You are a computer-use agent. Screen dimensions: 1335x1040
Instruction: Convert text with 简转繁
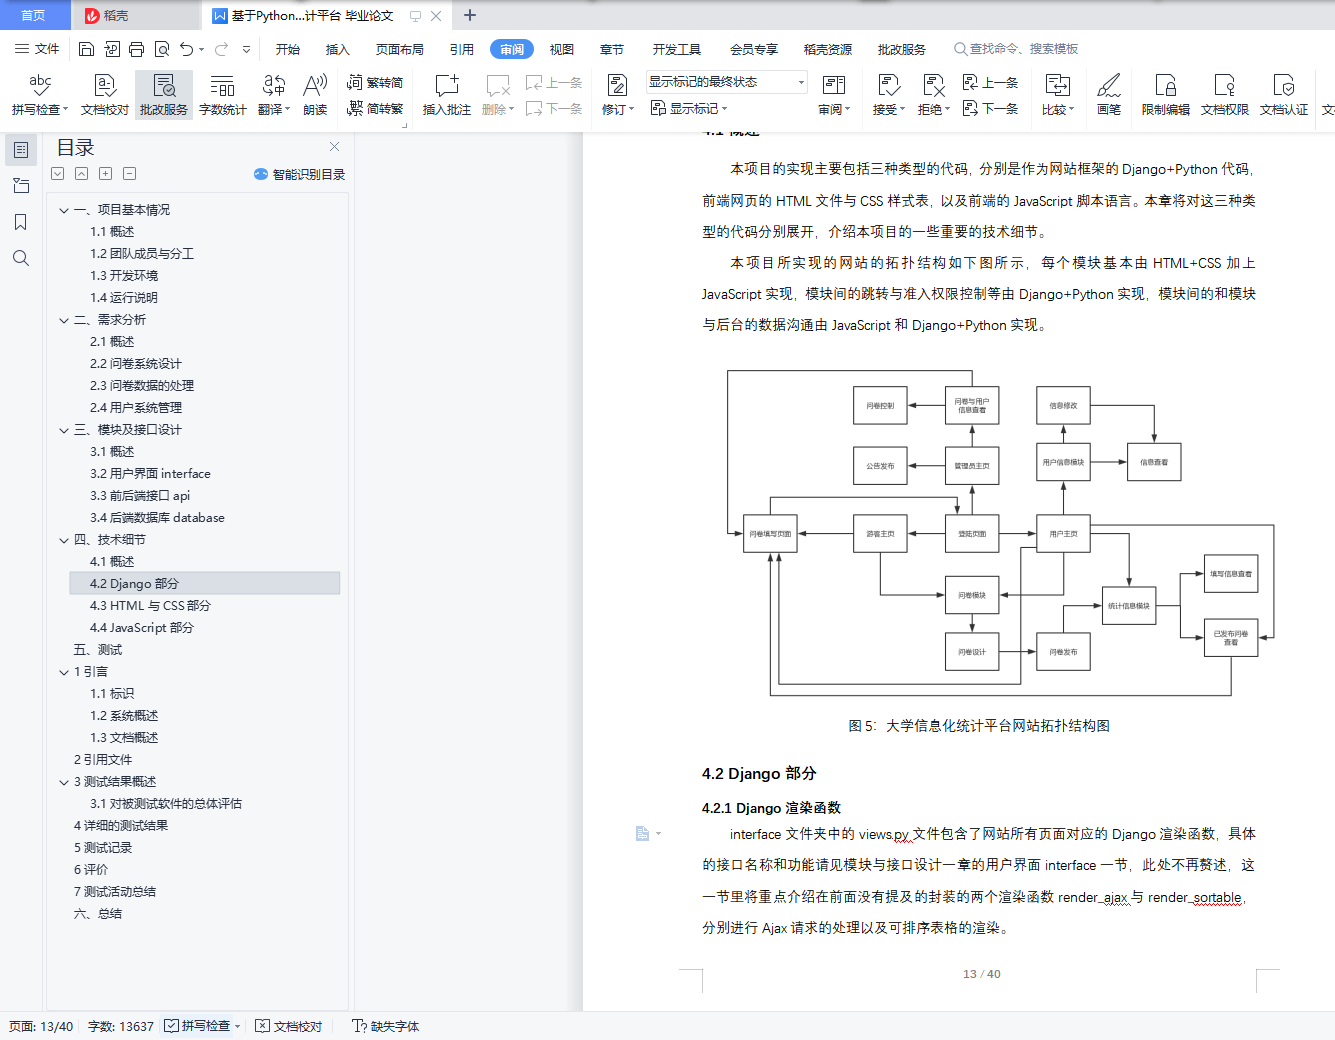click(375, 108)
